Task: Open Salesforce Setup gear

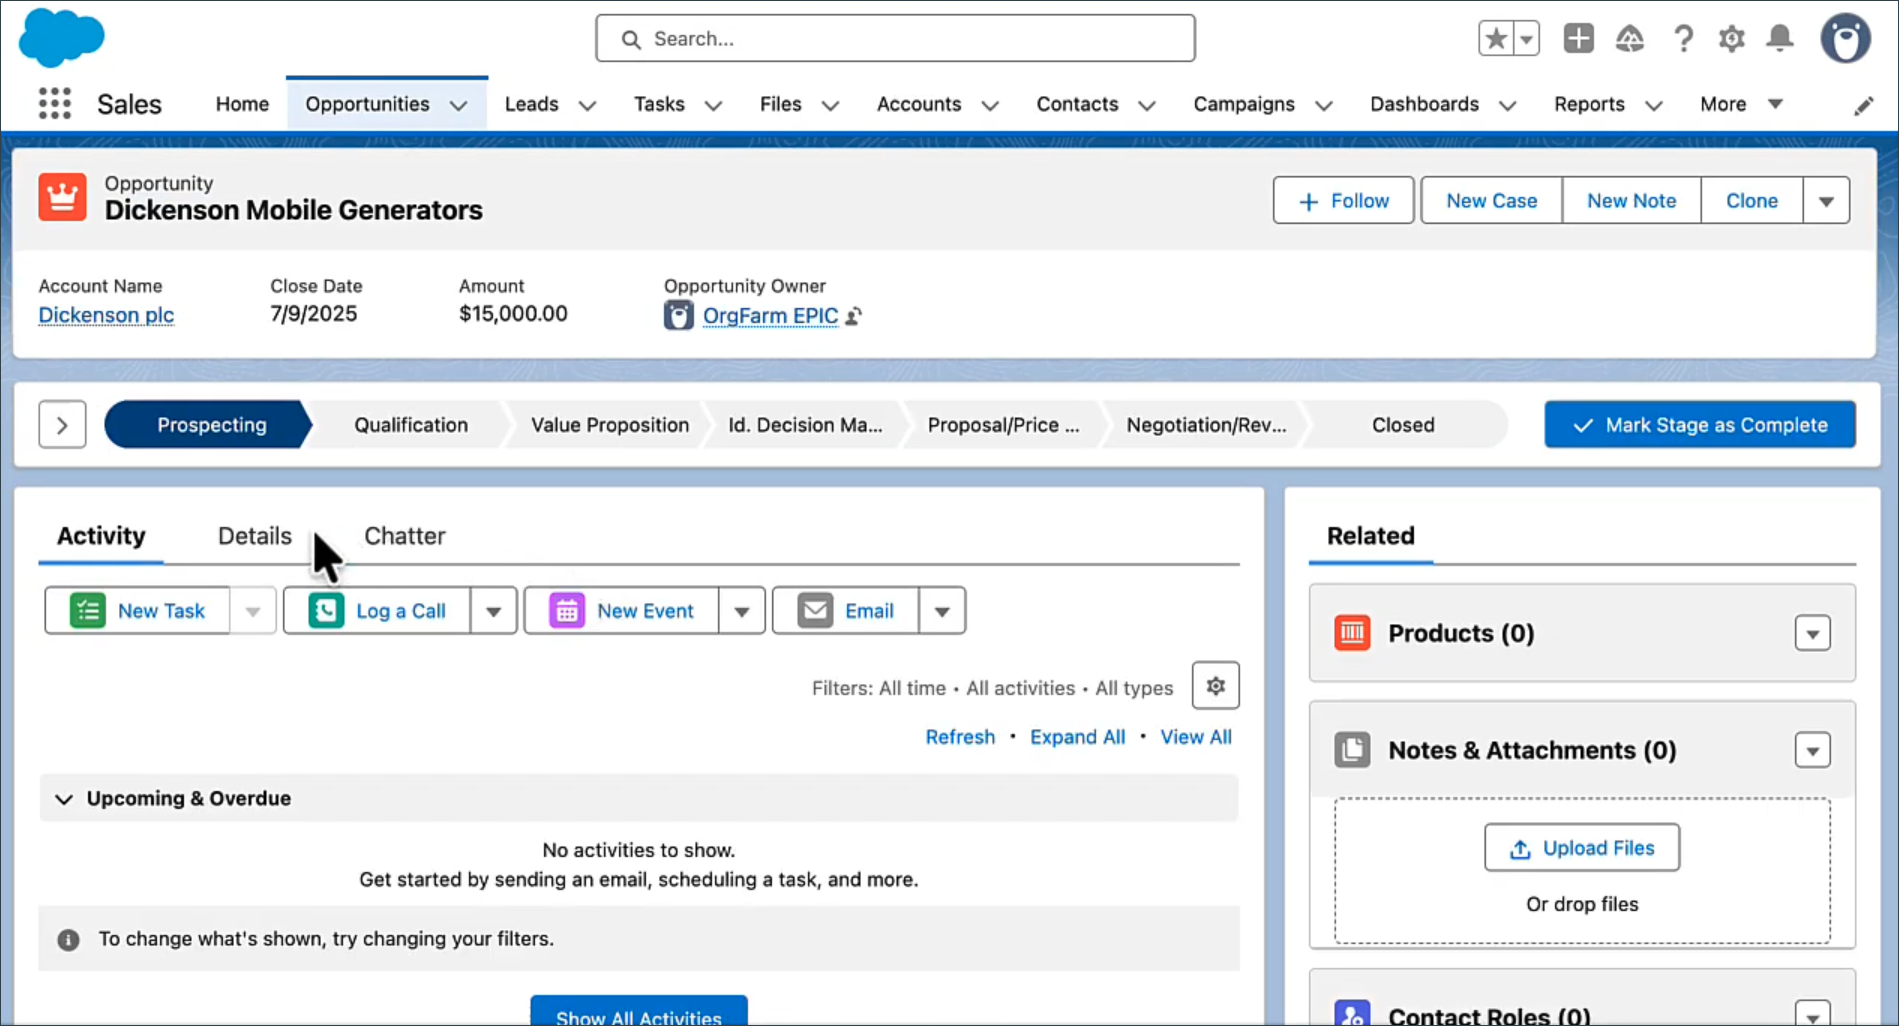Action: click(x=1731, y=38)
